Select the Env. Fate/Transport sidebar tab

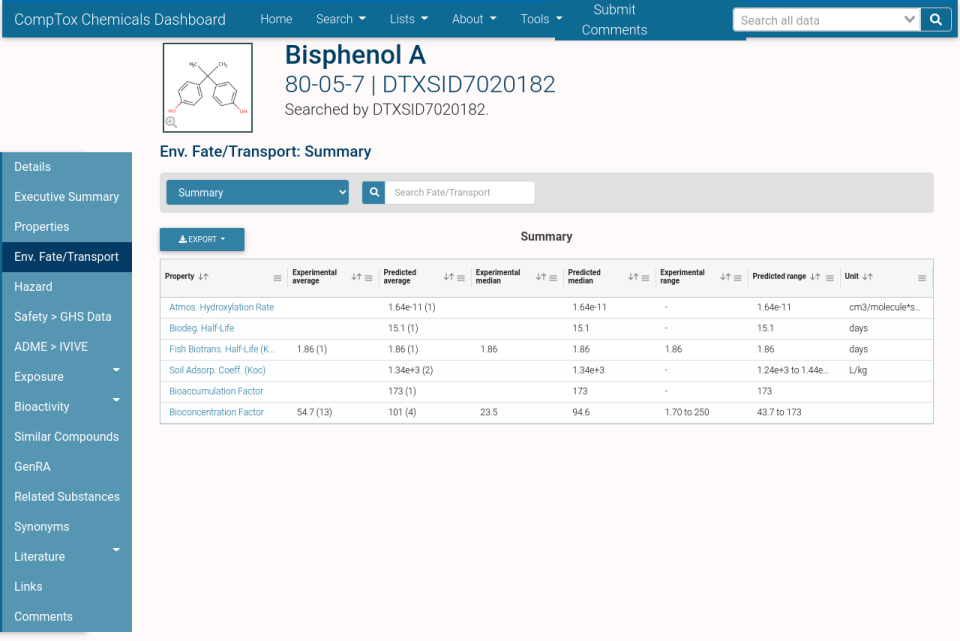(66, 257)
